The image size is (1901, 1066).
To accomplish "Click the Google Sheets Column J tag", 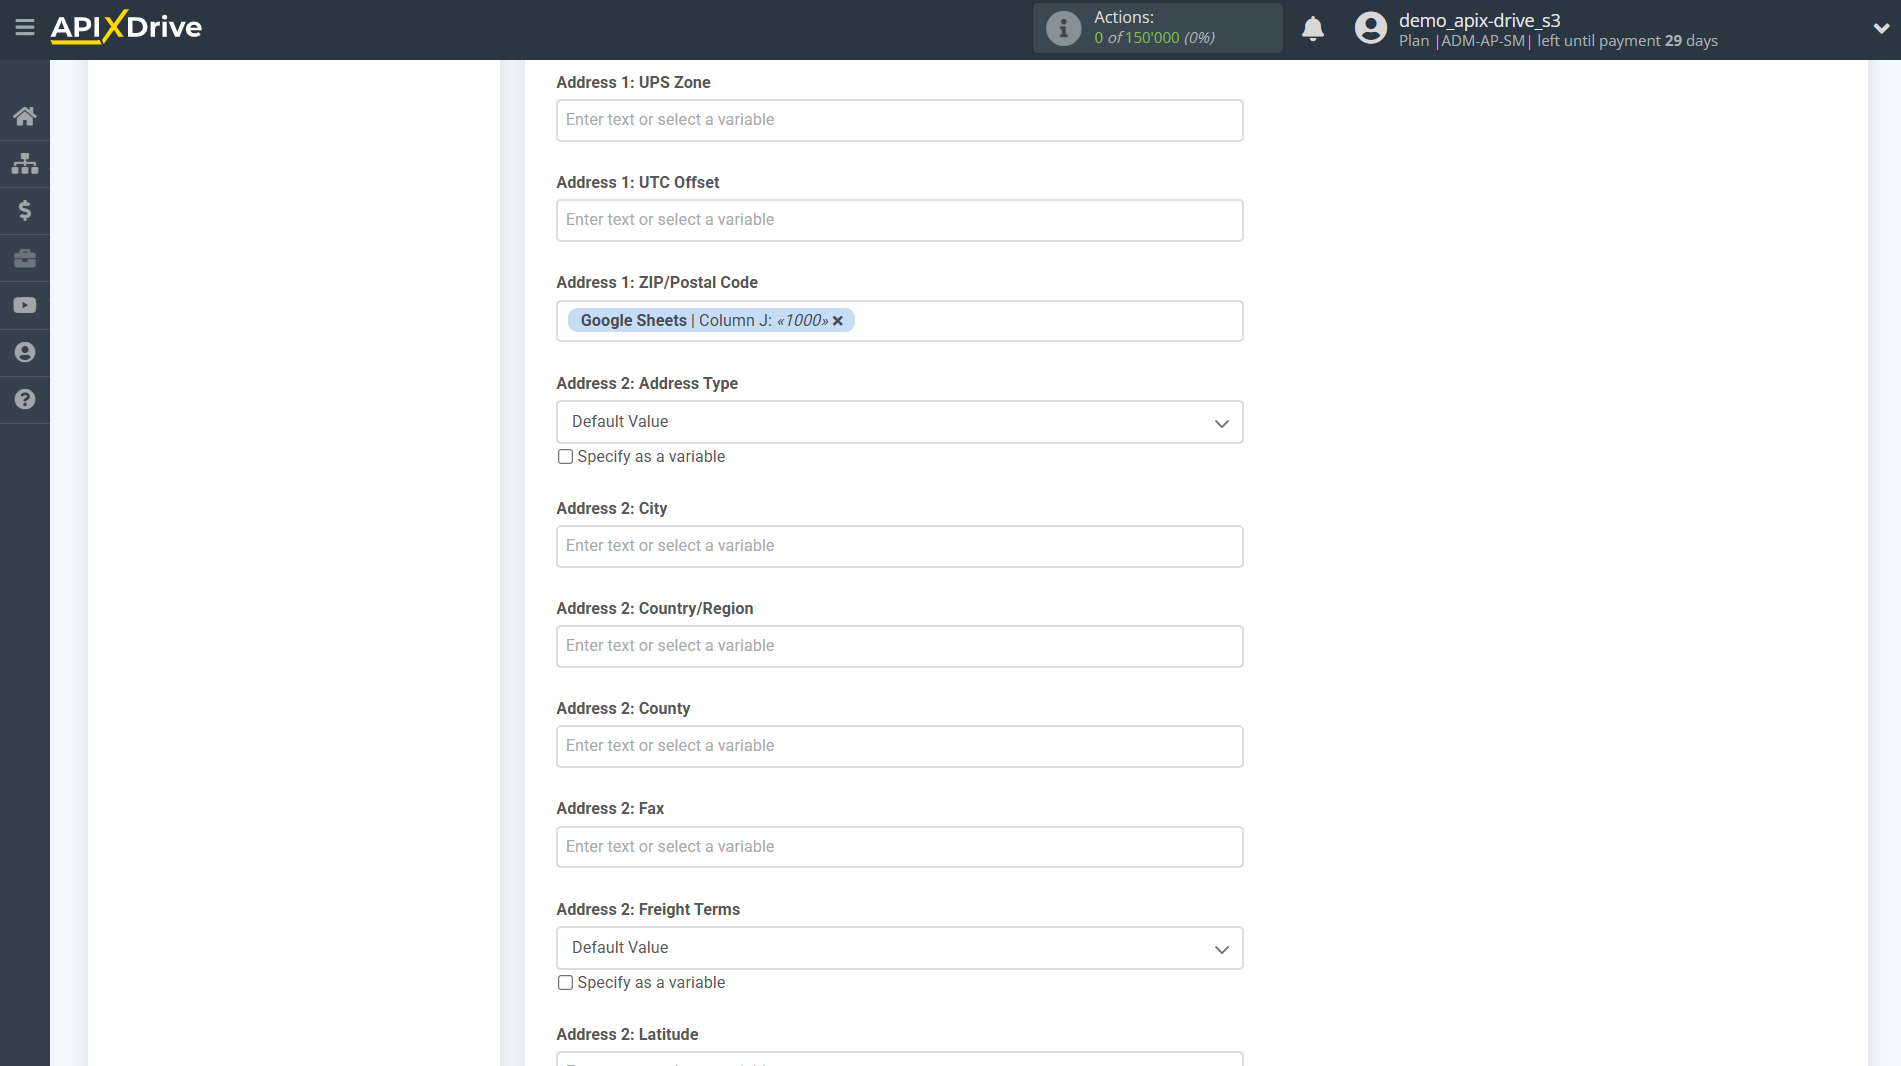I will point(711,321).
